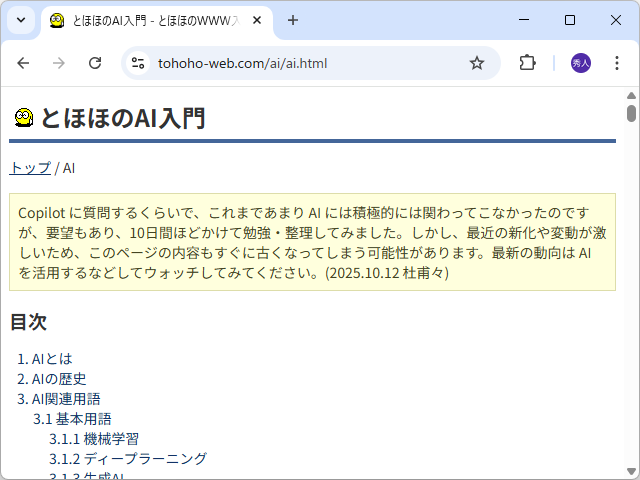
Task: Open the 秀人 profile avatar
Action: click(x=580, y=63)
